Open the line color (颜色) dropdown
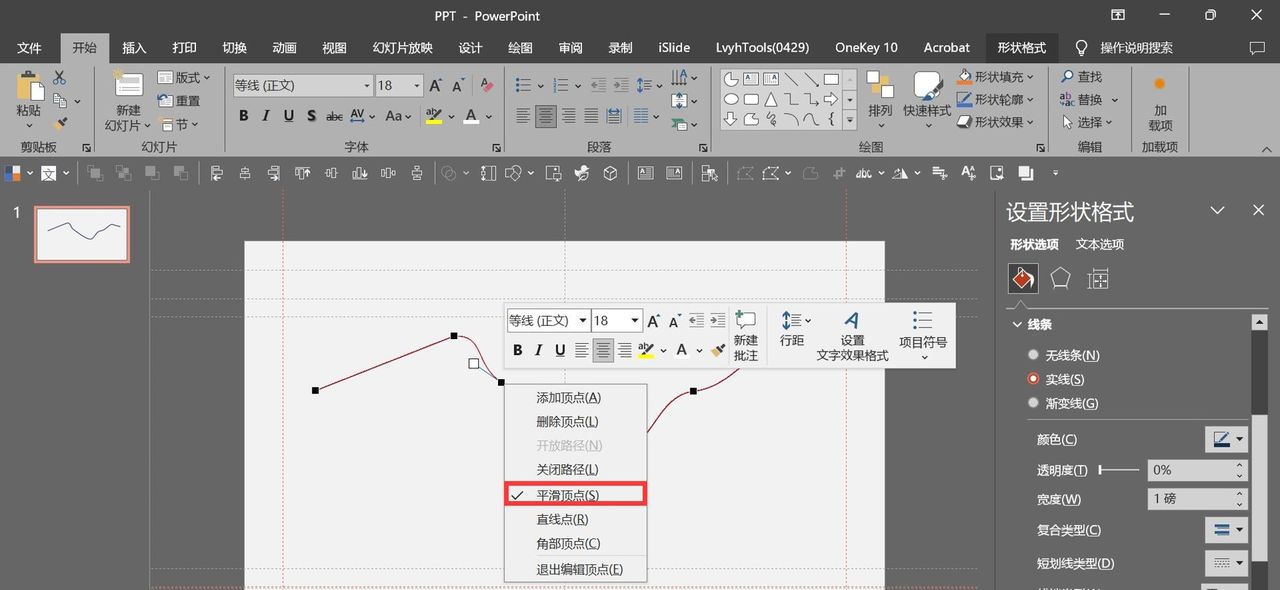 pos(1227,439)
